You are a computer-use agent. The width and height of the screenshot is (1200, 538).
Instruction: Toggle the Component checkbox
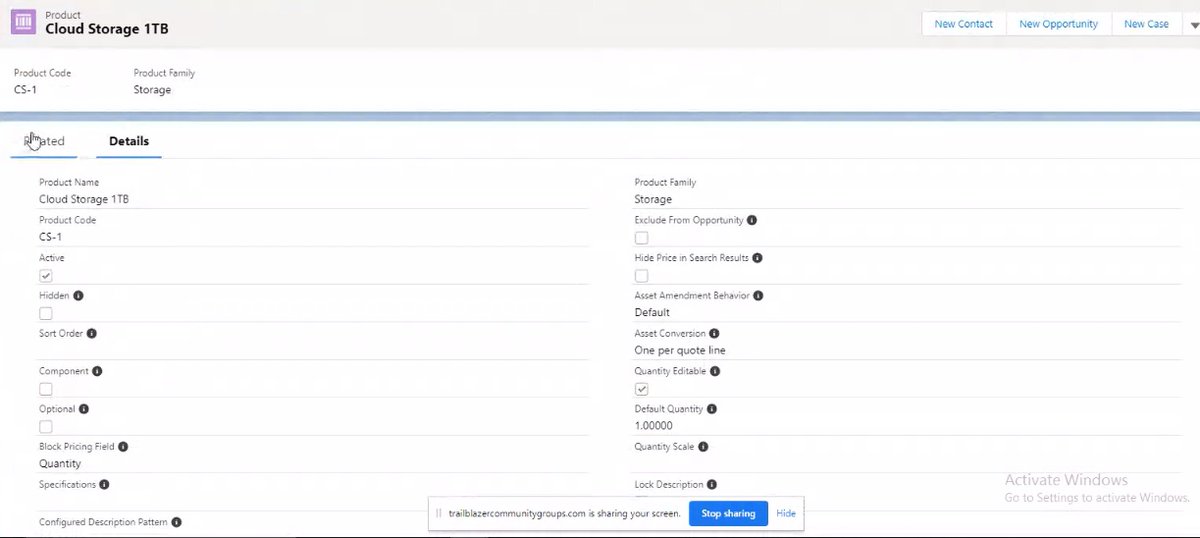point(46,389)
